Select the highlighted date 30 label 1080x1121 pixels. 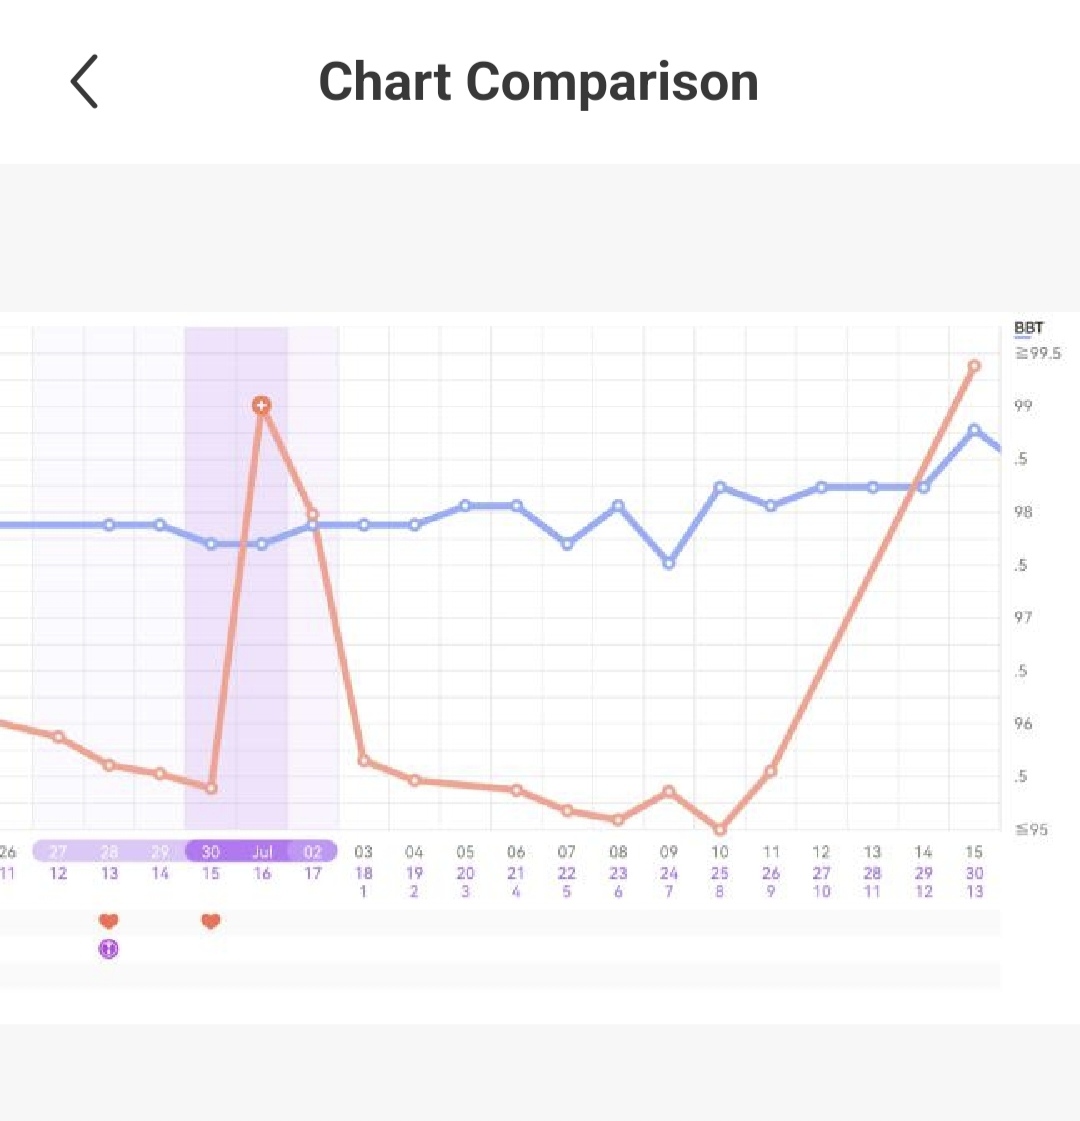point(210,852)
